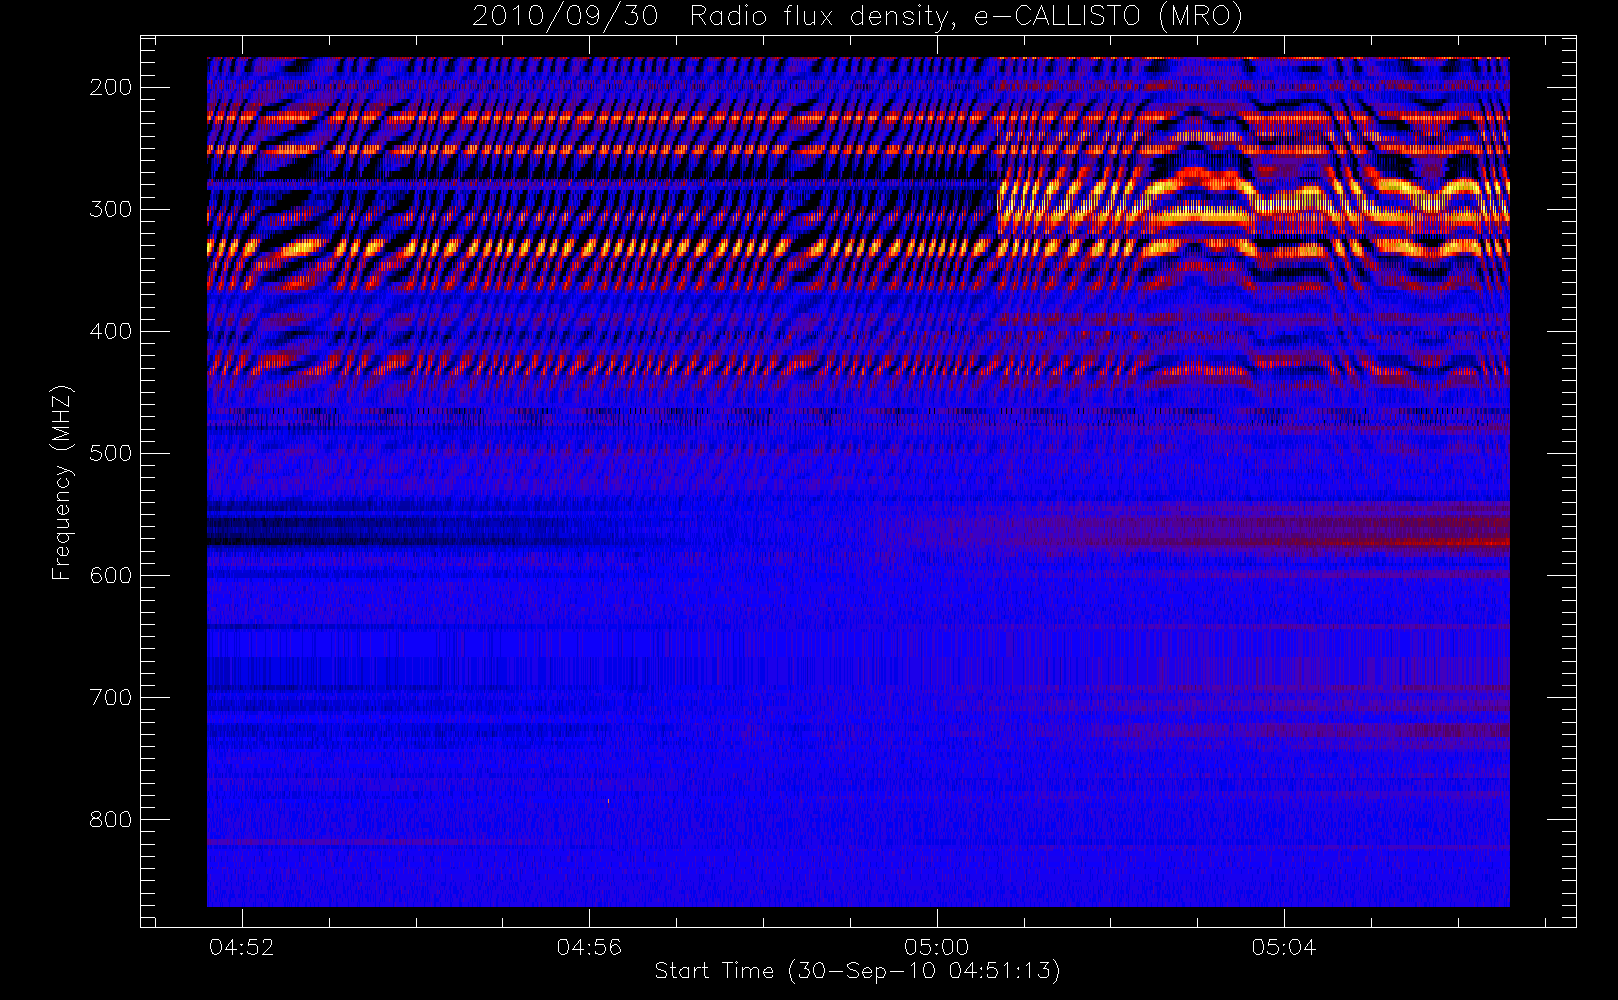
Task: Click the 700 frequency tick label
Action: (x=110, y=697)
